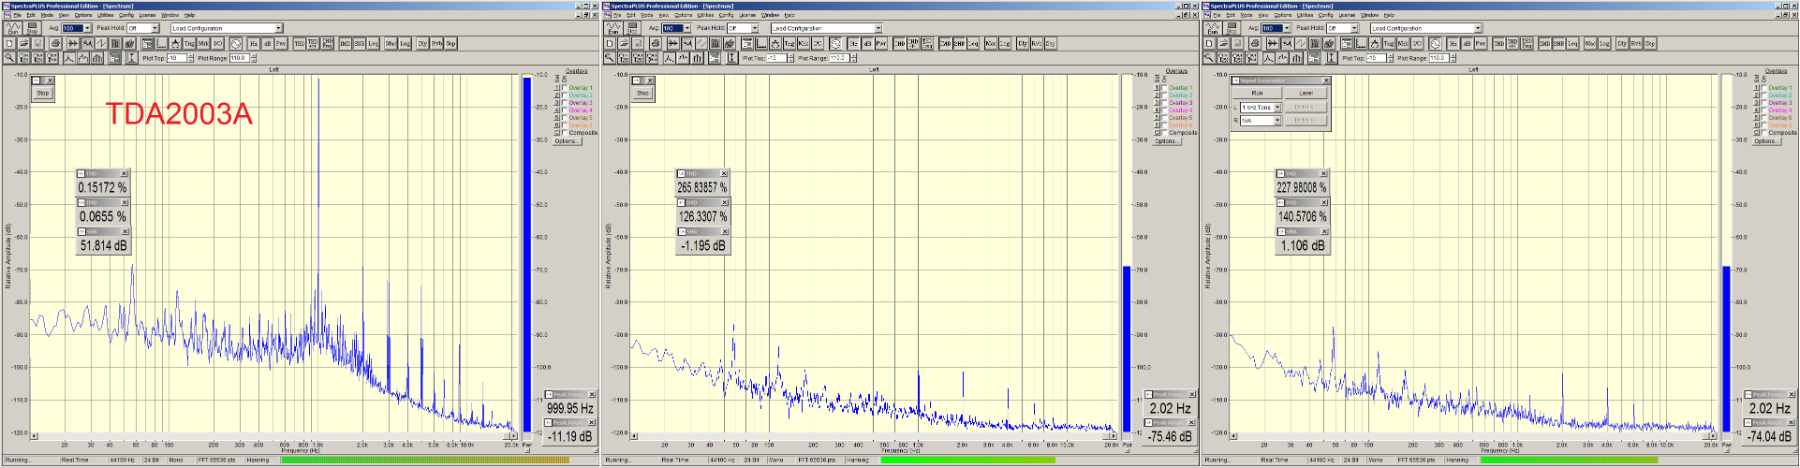Click the Hz icon in the left window
This screenshot has height=468, width=1800.
[x=254, y=44]
